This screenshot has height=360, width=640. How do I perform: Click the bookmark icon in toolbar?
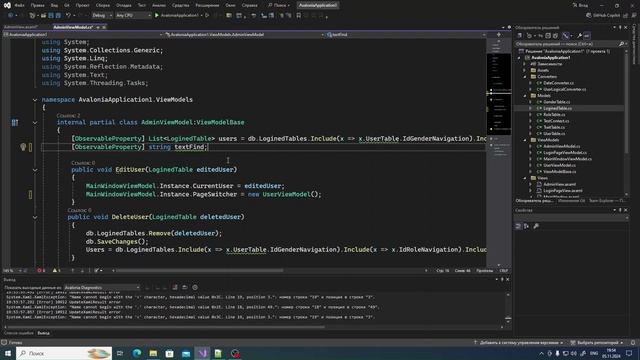(x=298, y=16)
